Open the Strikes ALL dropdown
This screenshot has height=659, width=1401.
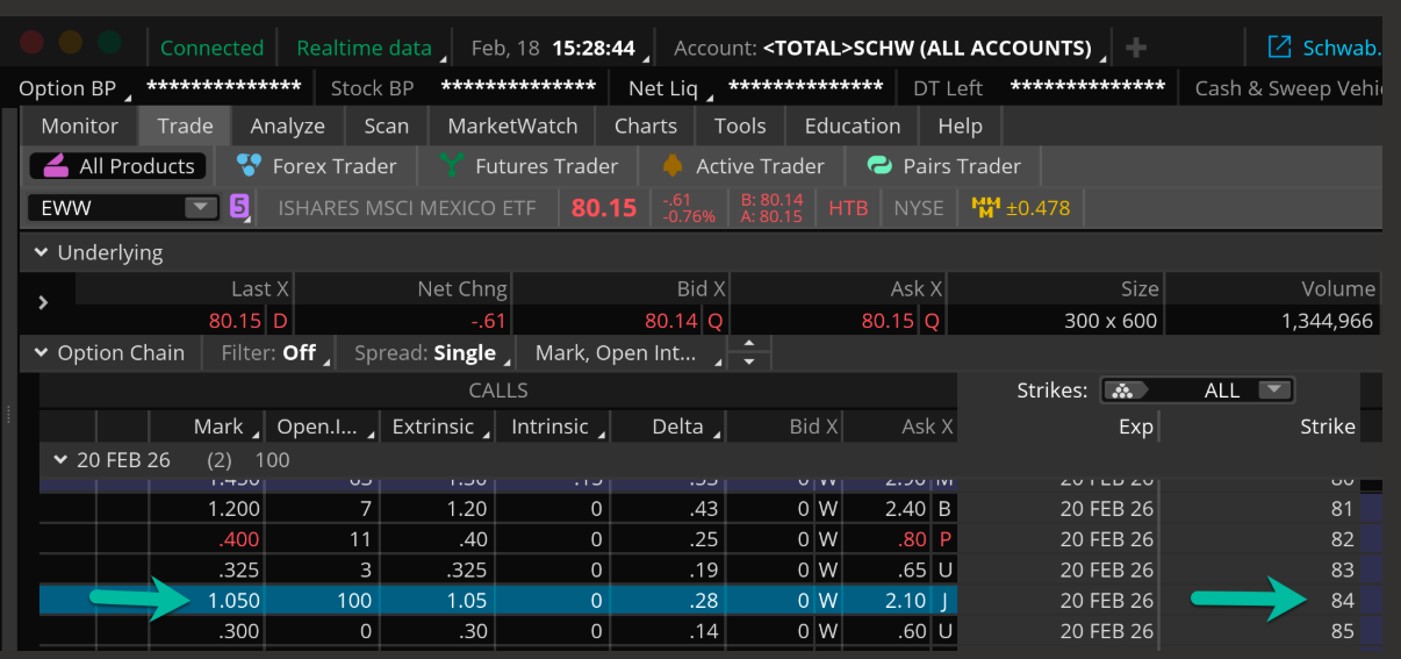click(1273, 390)
